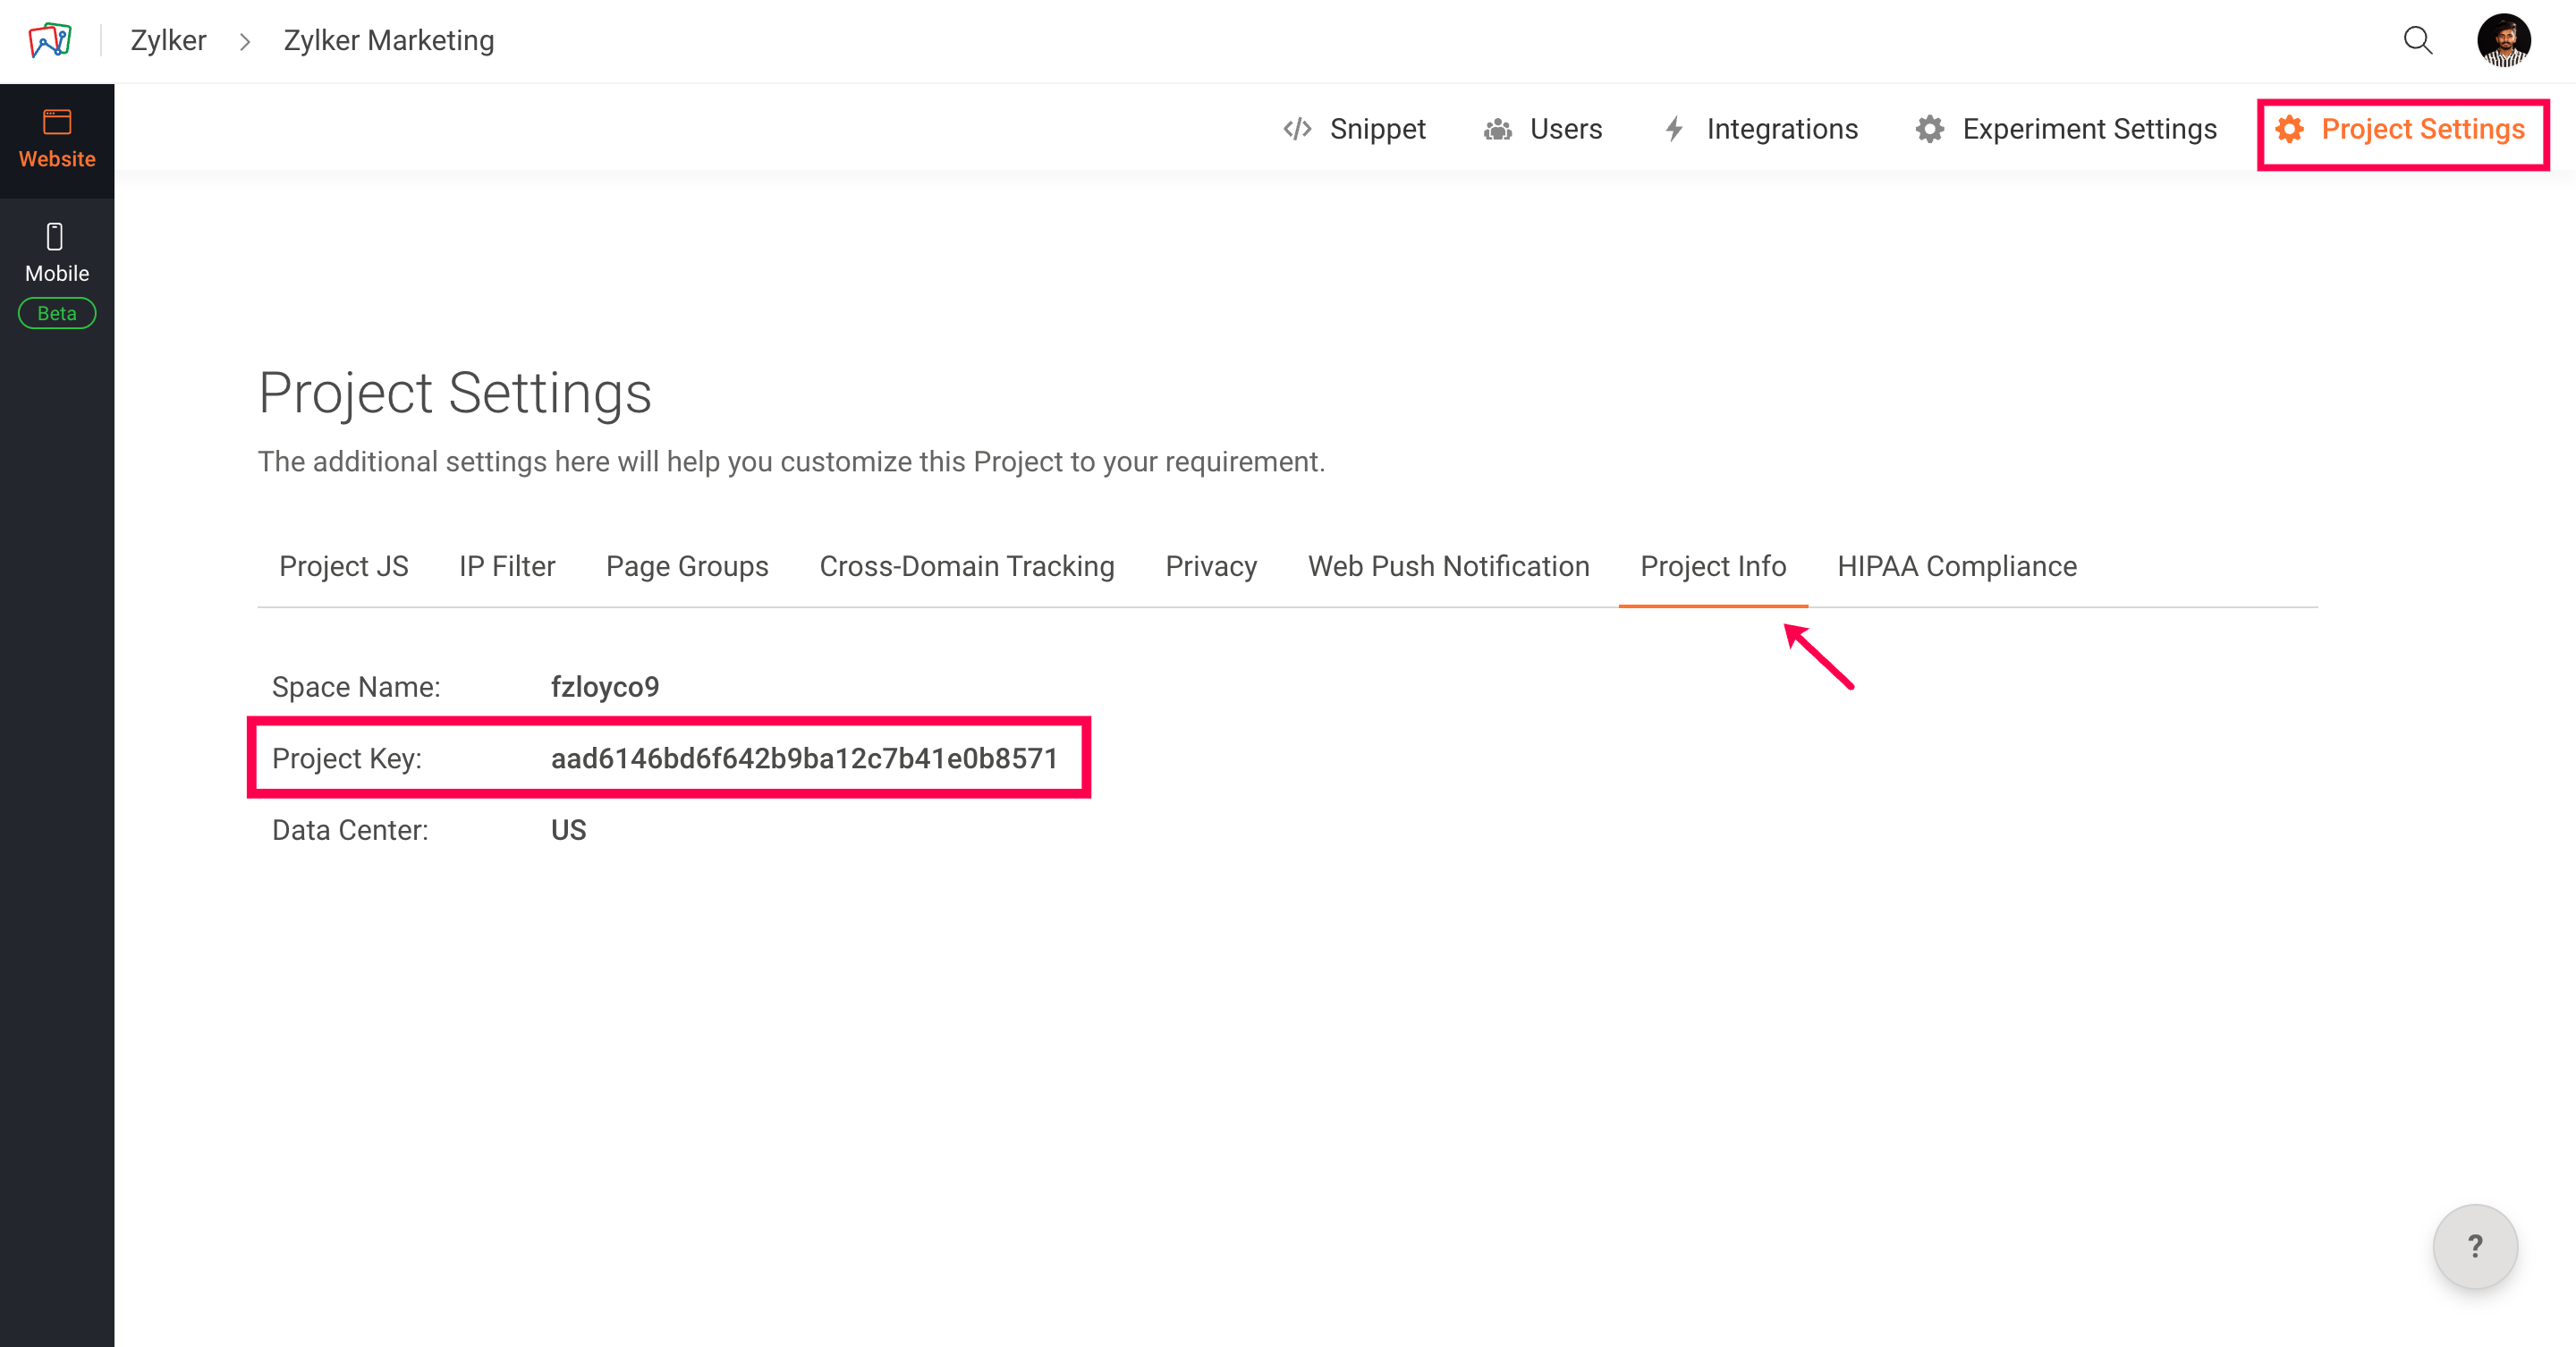Image resolution: width=2576 pixels, height=1347 pixels.
Task: Switch to the HIPAA Compliance tab
Action: pos(1957,566)
